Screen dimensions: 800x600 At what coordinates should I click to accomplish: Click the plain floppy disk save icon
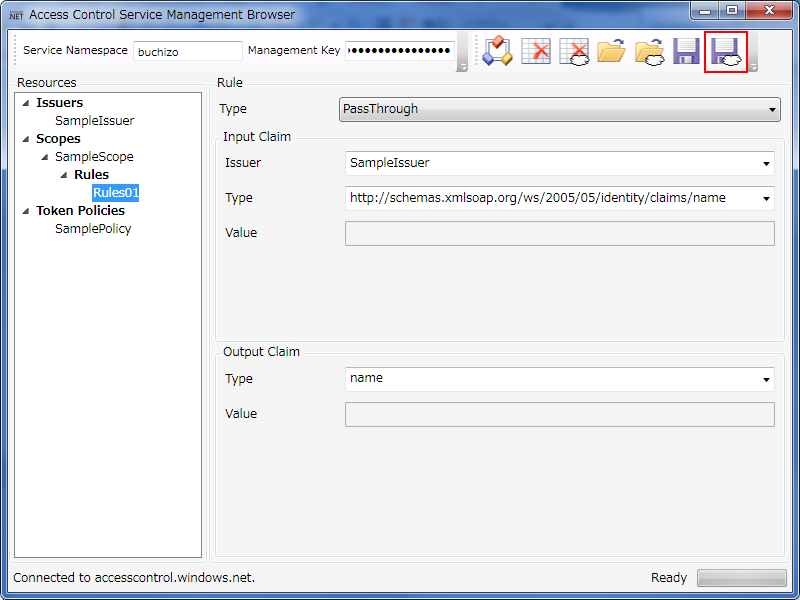(x=686, y=51)
